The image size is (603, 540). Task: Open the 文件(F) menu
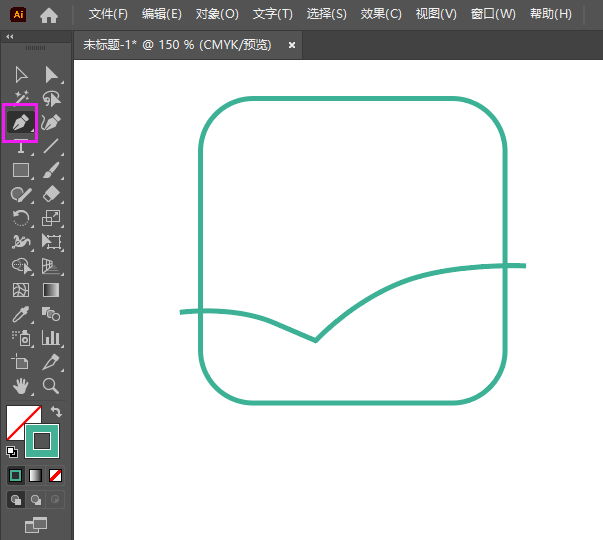[x=108, y=14]
